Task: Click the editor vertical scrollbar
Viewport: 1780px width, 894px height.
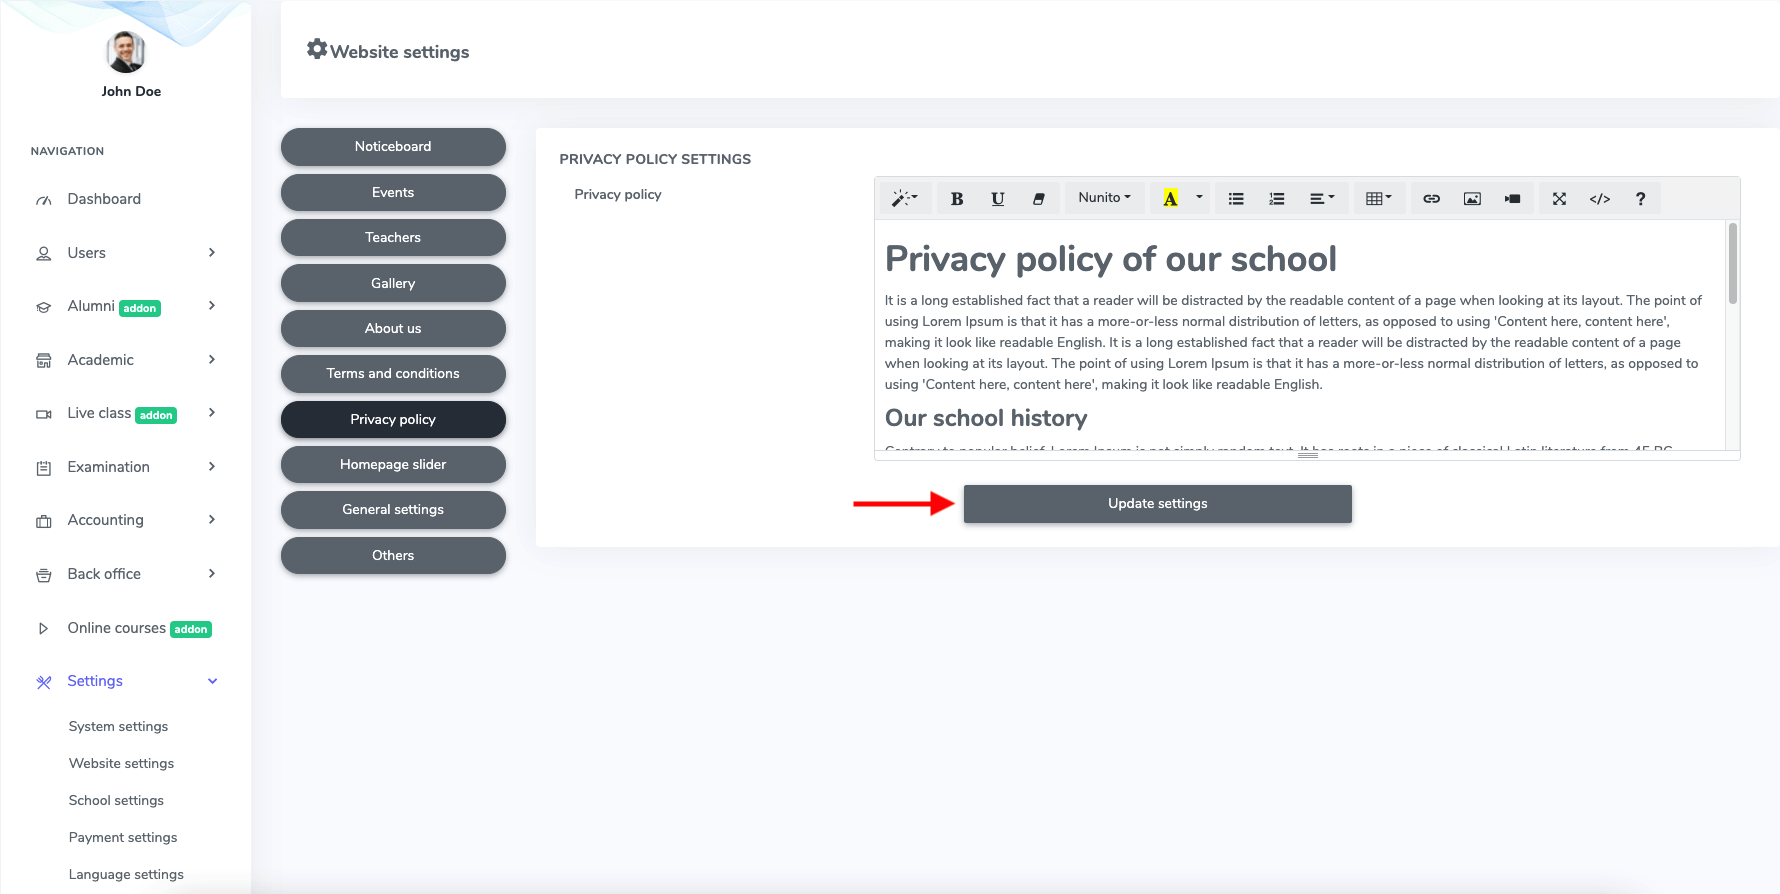Action: (1732, 264)
